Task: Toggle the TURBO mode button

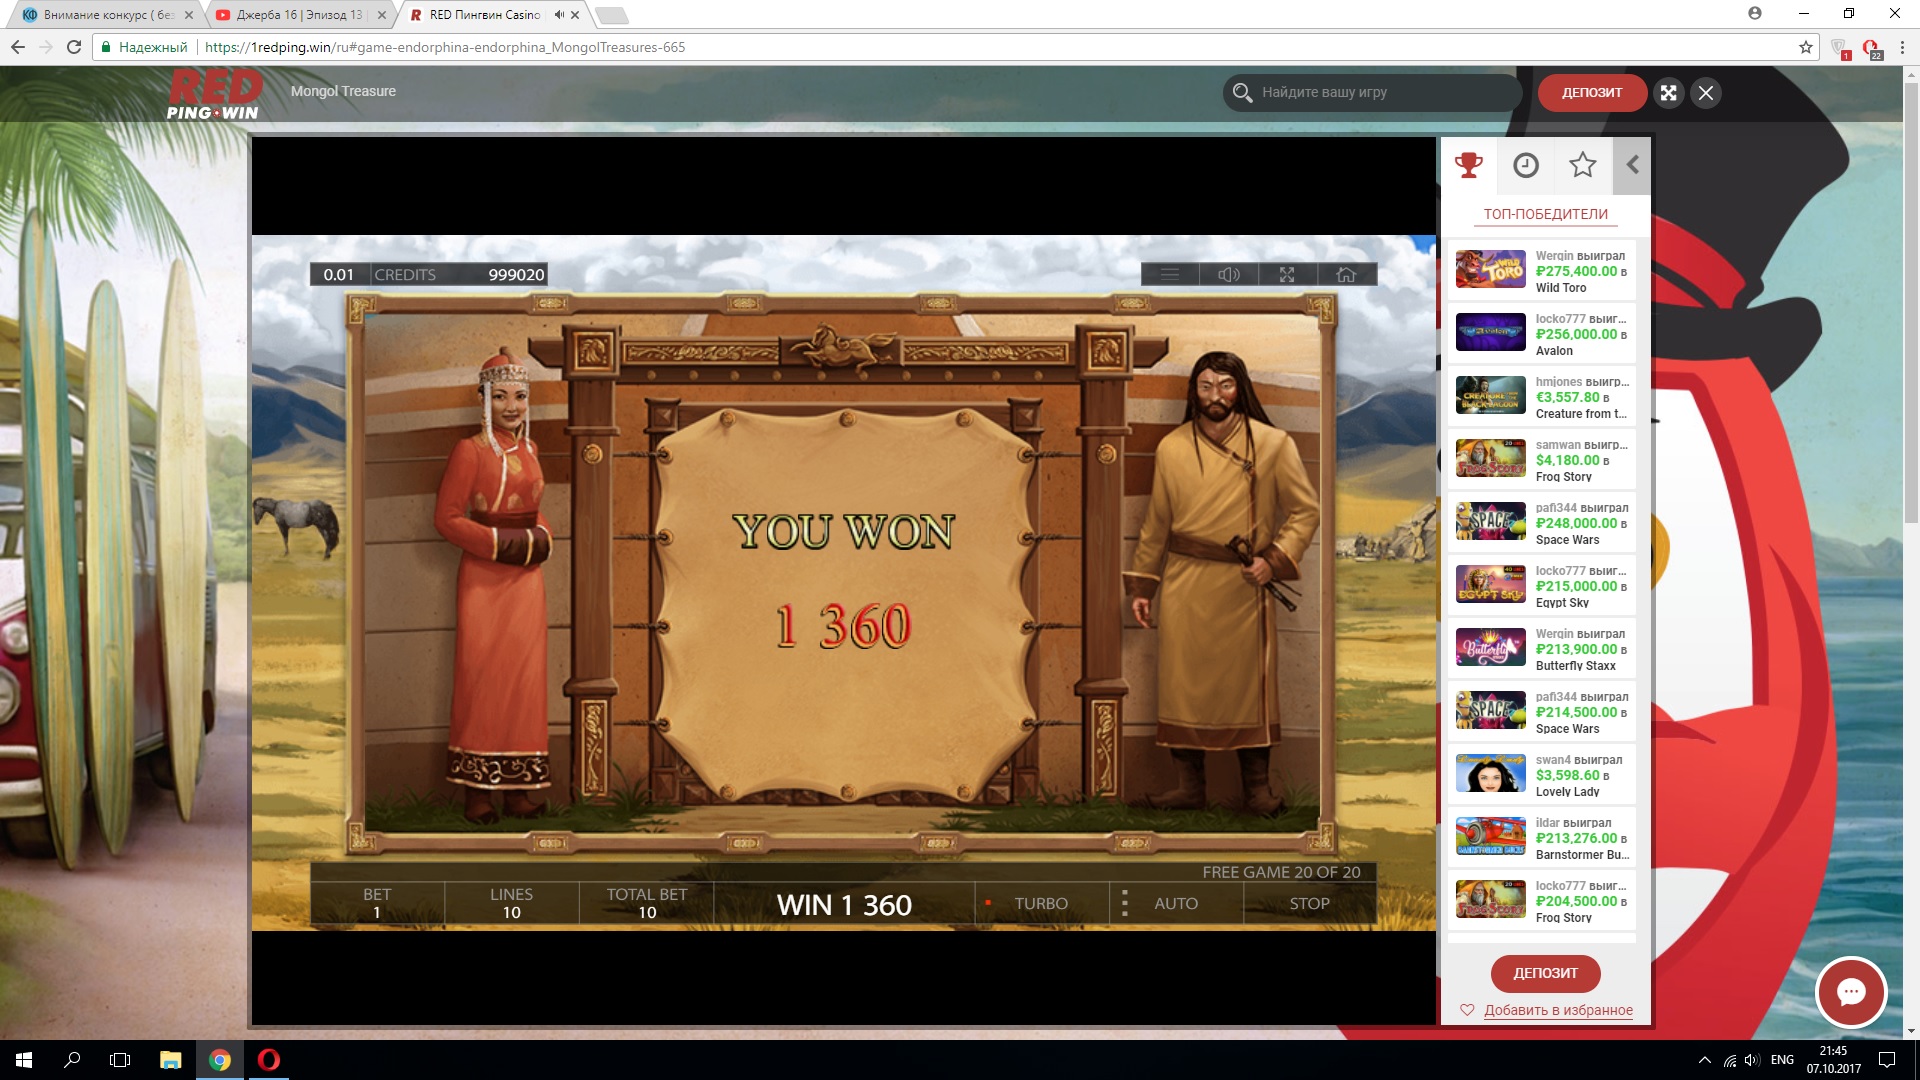Action: 1041,903
